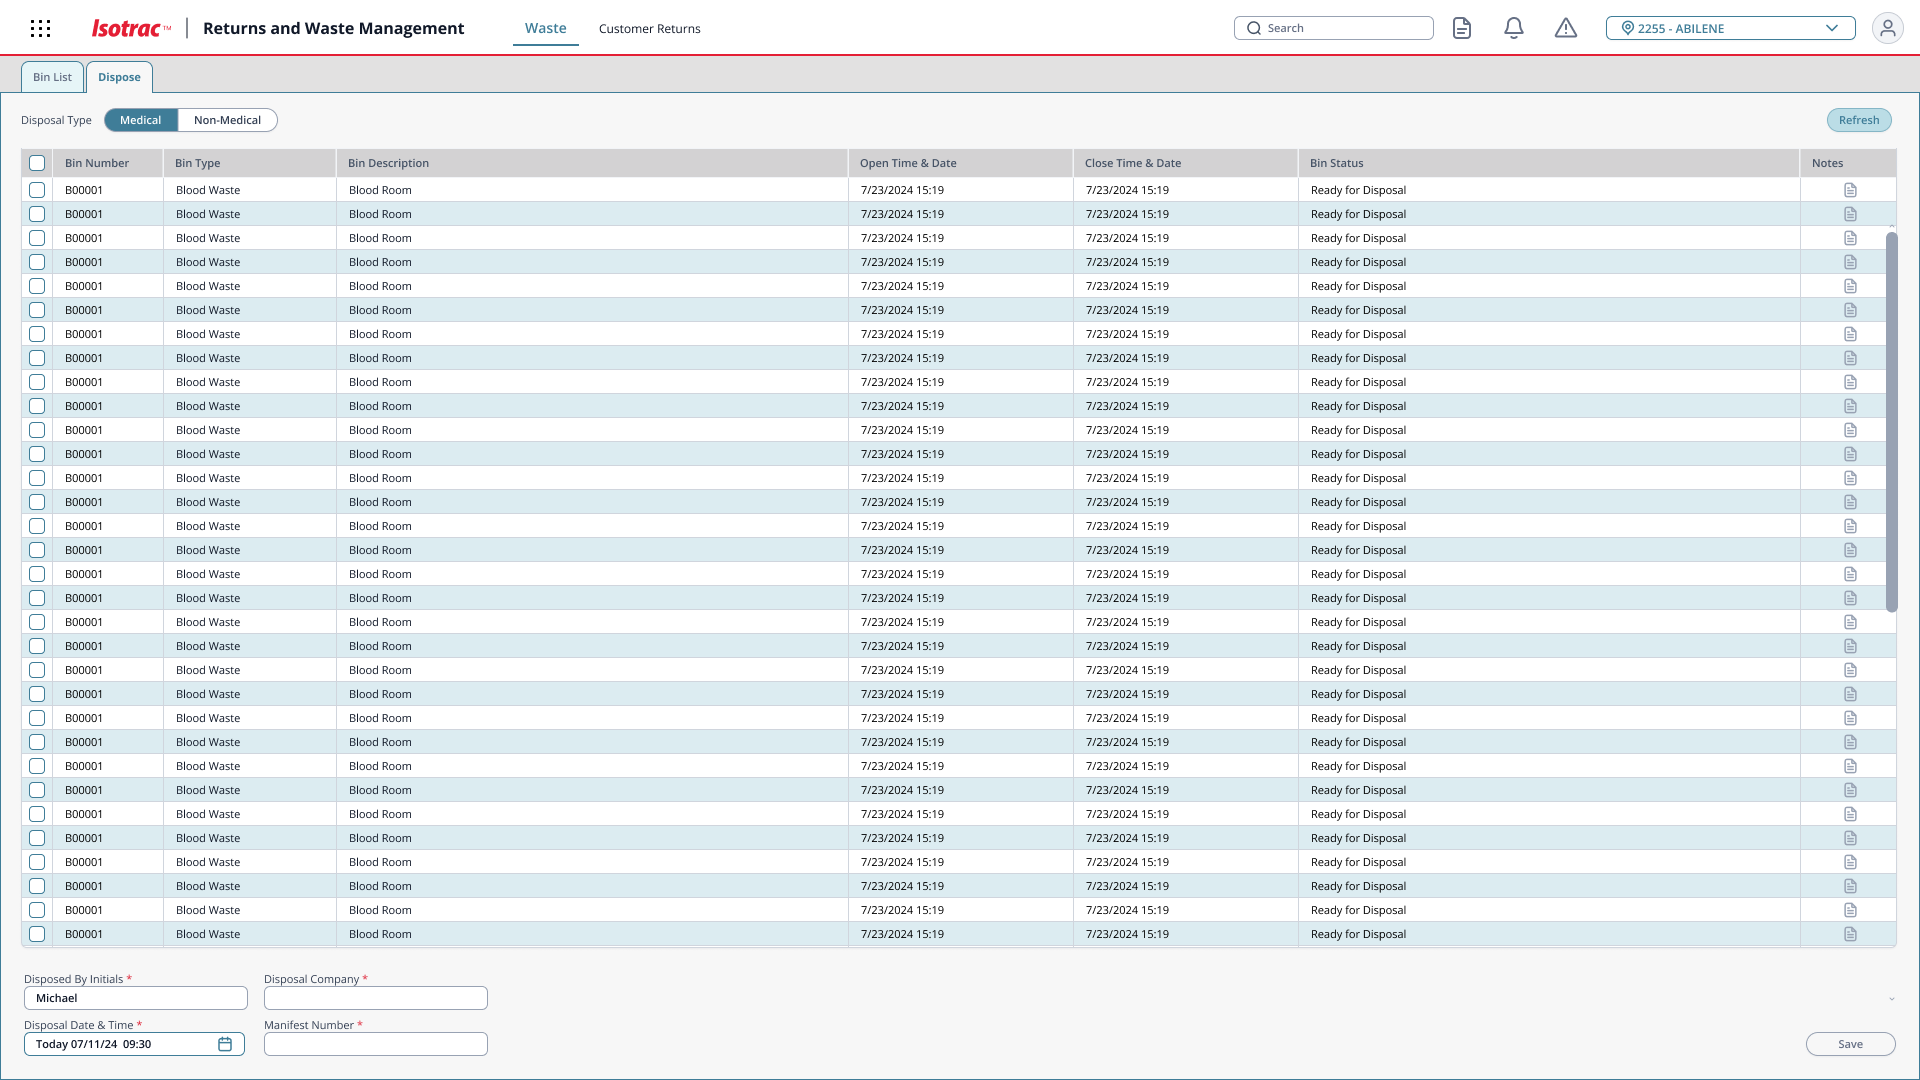1920x1080 pixels.
Task: Click the magnifier icon in Search box
Action: point(1254,28)
